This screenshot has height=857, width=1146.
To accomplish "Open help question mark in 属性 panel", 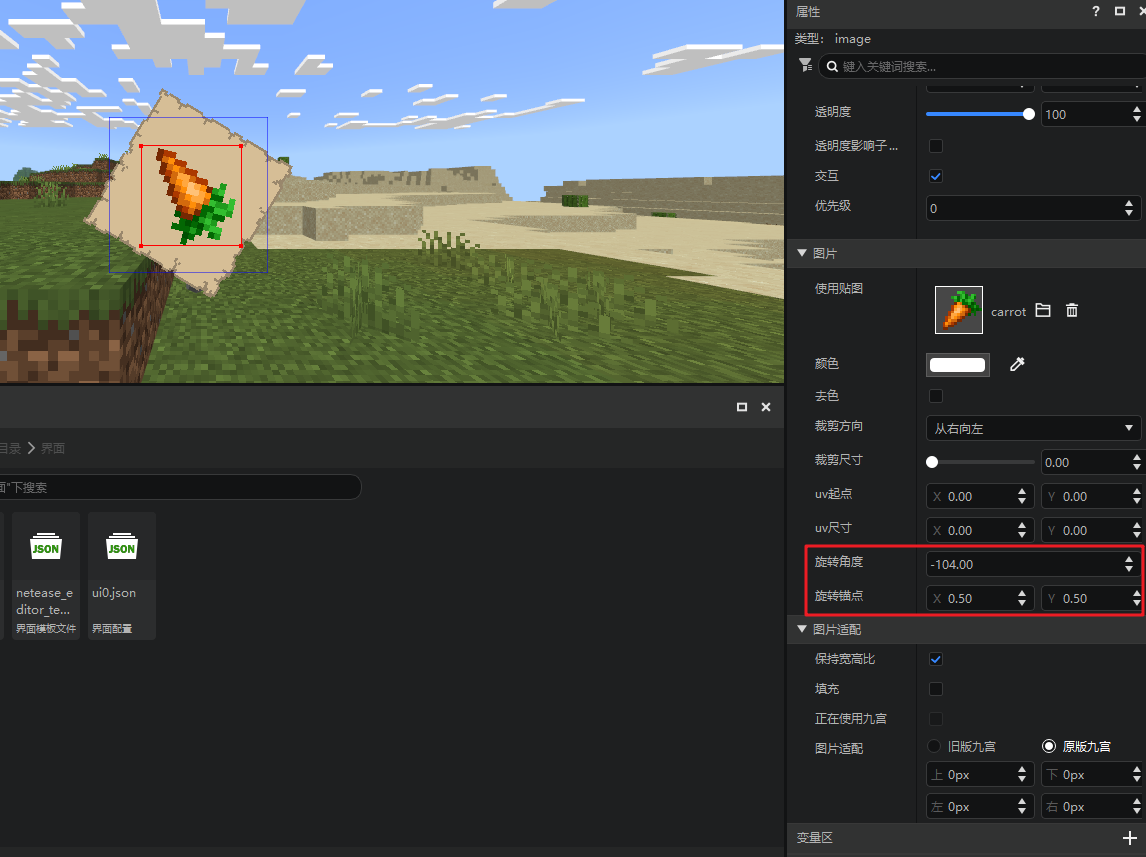I will [x=1096, y=11].
